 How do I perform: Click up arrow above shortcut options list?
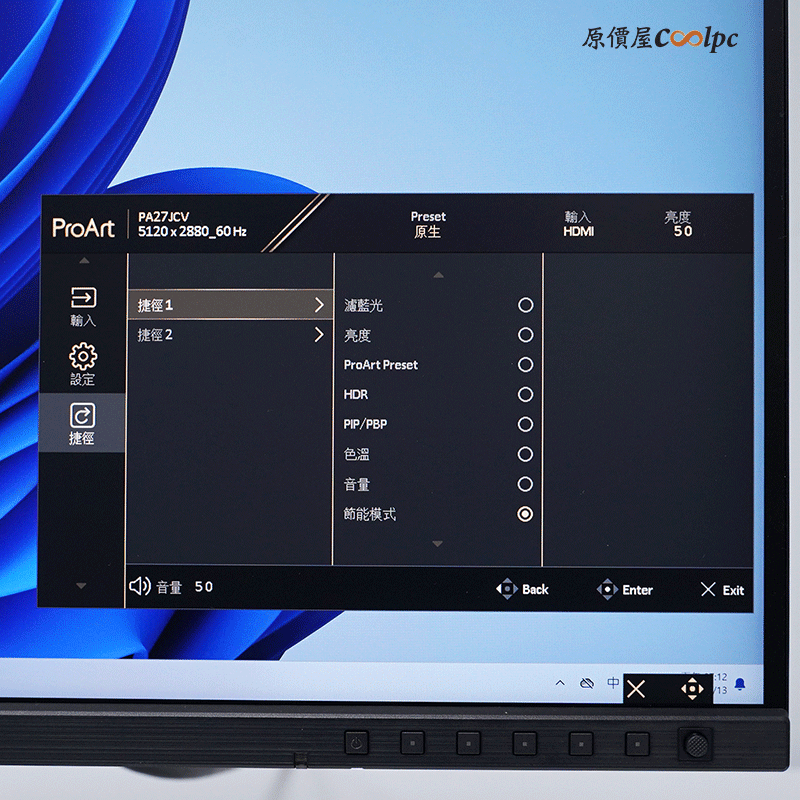coord(438,276)
